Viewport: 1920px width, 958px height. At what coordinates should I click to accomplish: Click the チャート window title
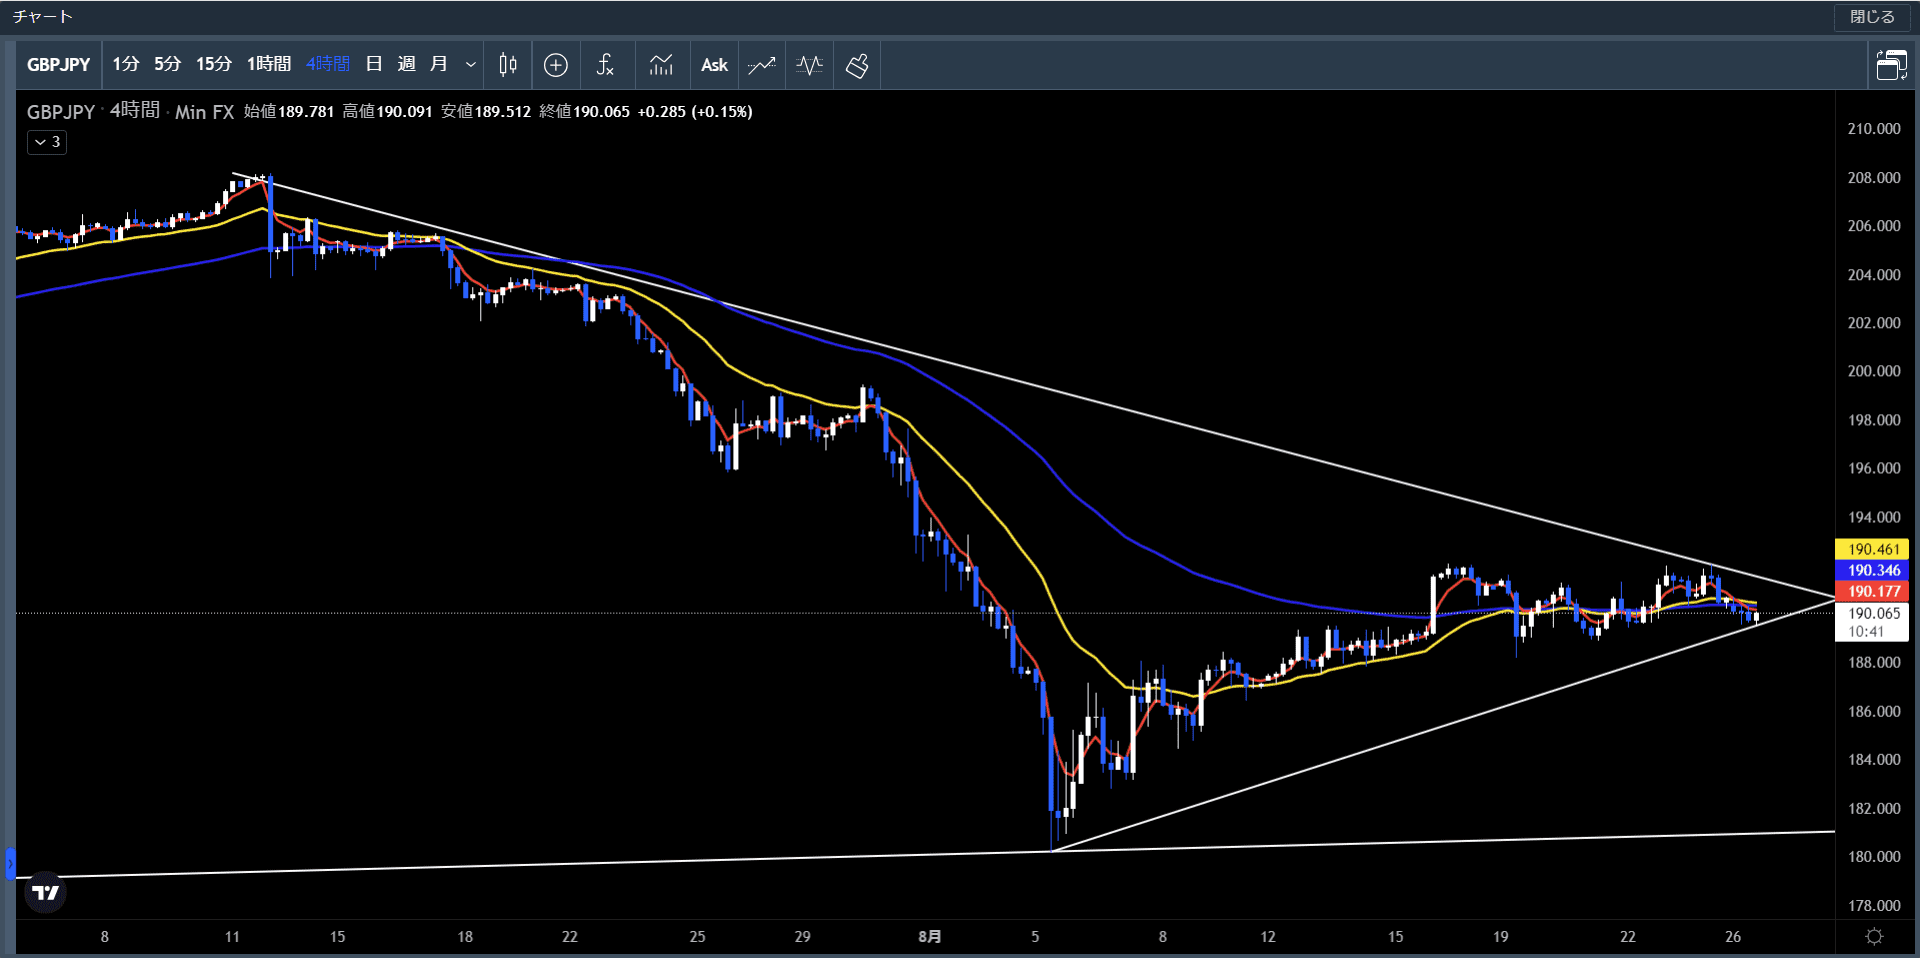pos(42,17)
